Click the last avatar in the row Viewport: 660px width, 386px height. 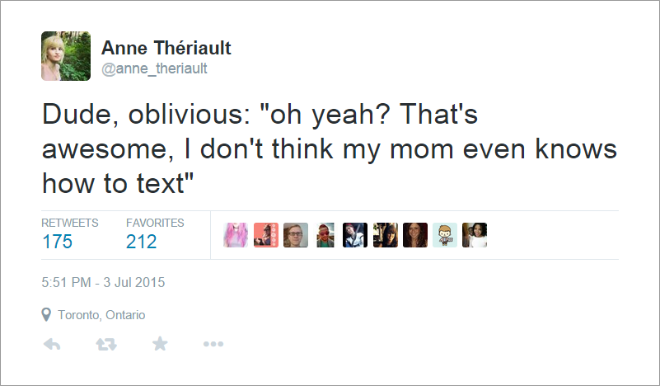pyautogui.click(x=475, y=235)
